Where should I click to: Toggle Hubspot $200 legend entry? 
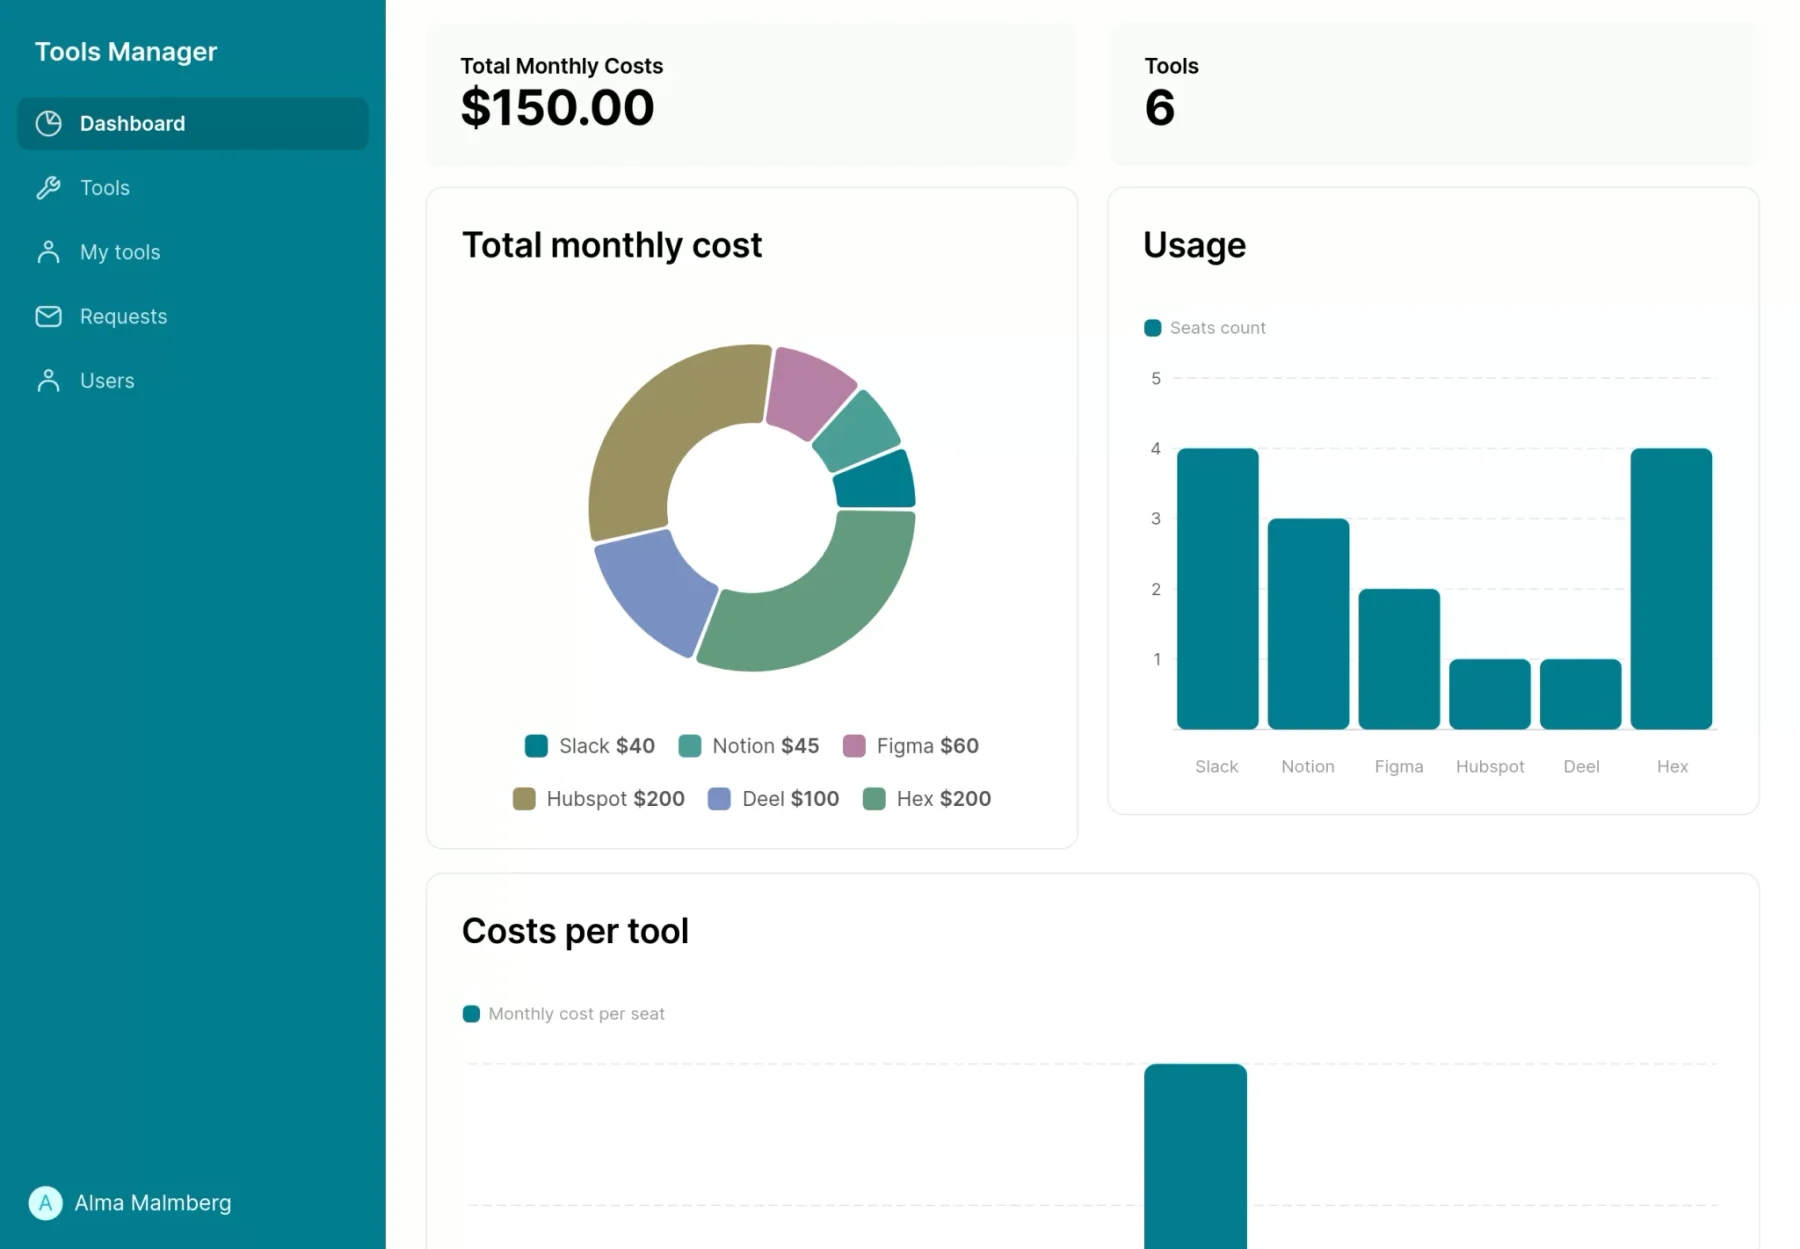pos(599,799)
